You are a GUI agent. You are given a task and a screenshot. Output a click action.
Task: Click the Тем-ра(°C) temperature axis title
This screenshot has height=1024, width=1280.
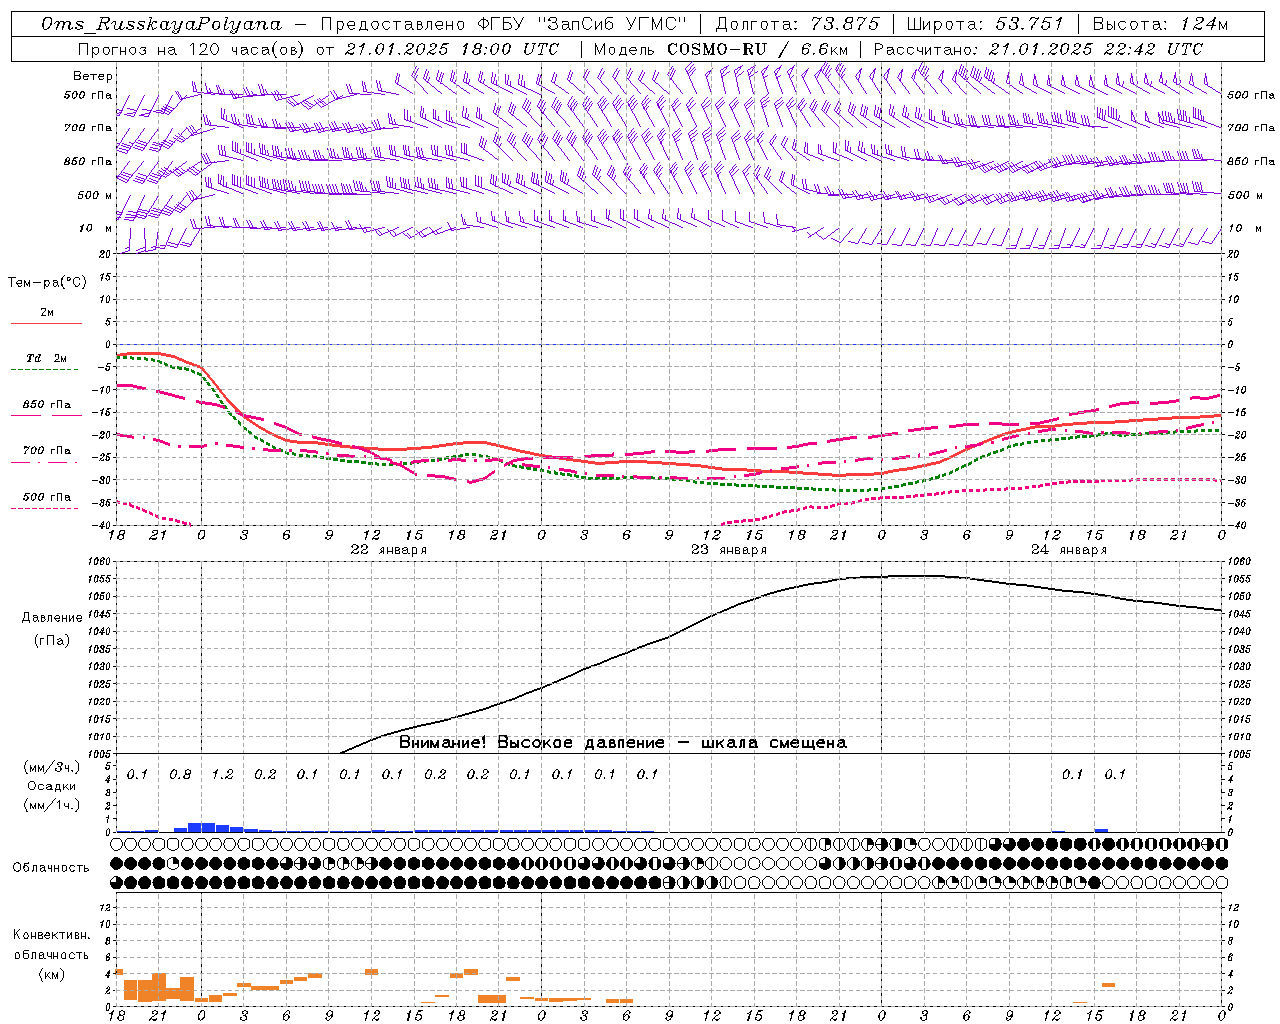click(47, 283)
